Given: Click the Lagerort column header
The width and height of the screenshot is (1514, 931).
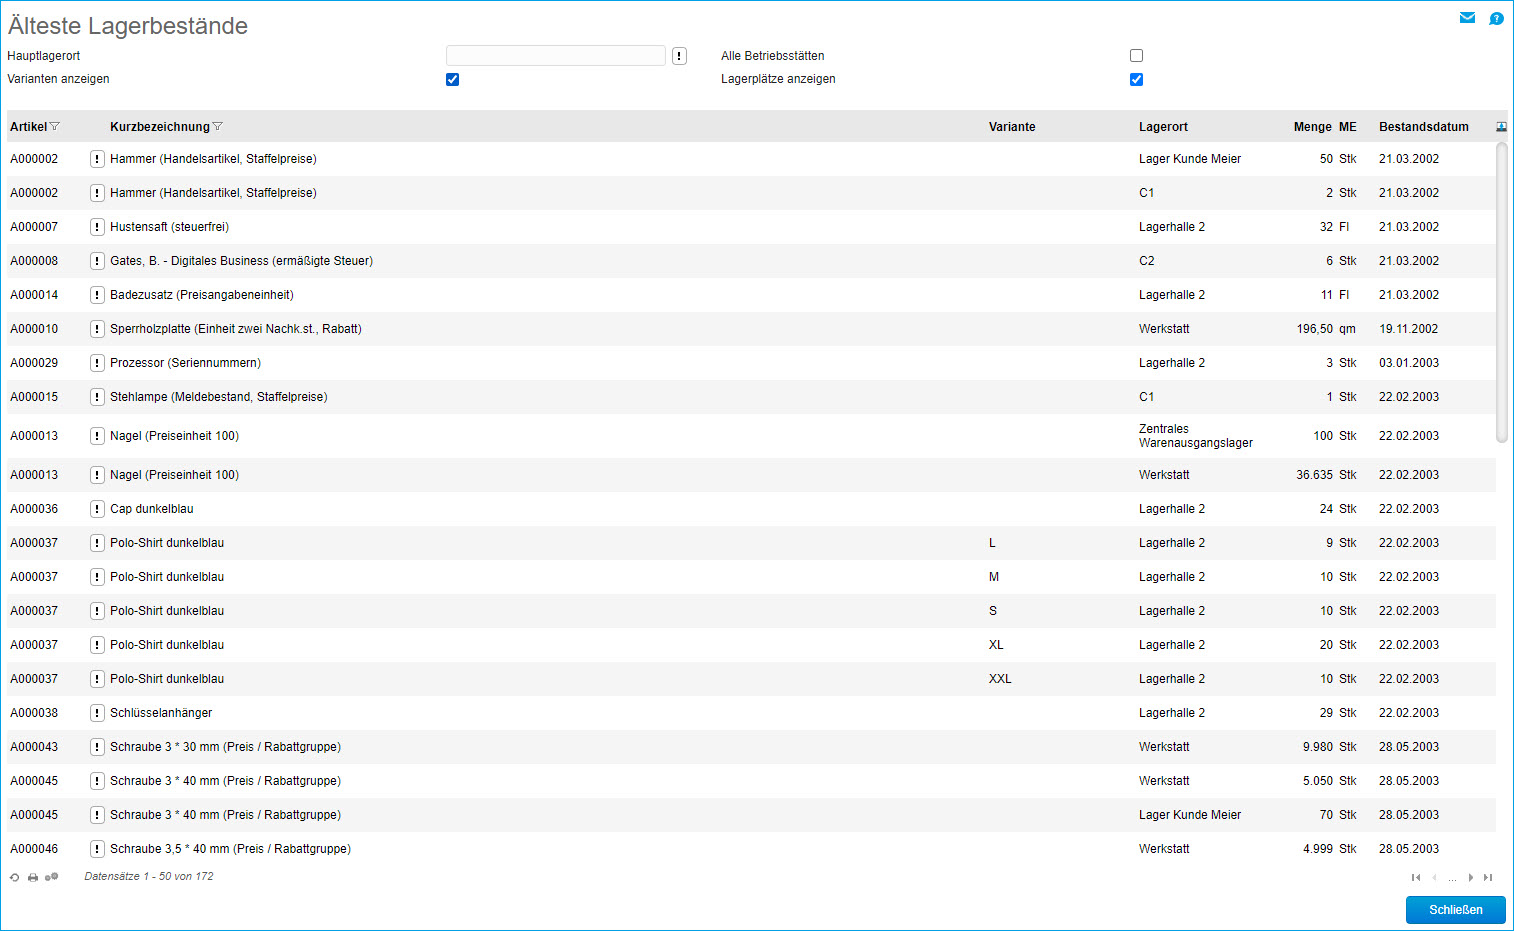Looking at the screenshot, I should 1163,127.
